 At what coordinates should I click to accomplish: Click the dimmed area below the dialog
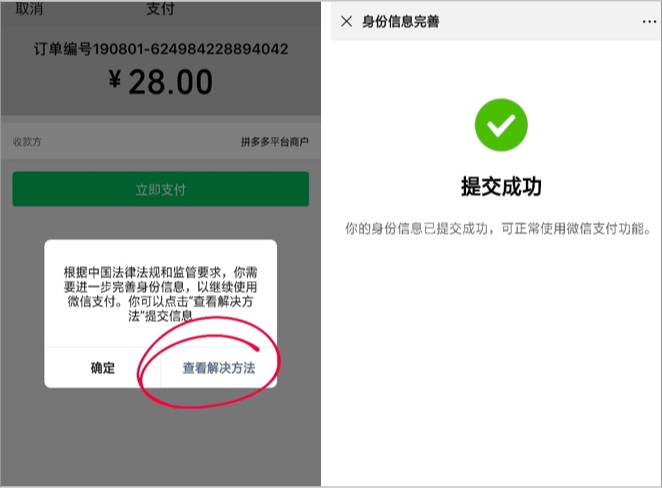[160, 439]
